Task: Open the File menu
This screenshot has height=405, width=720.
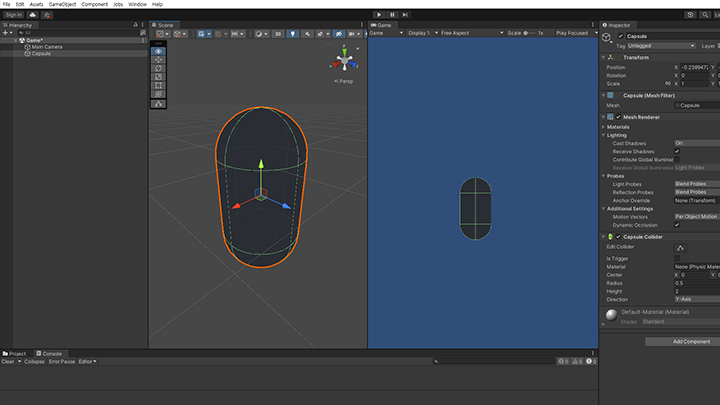Action: pos(6,4)
